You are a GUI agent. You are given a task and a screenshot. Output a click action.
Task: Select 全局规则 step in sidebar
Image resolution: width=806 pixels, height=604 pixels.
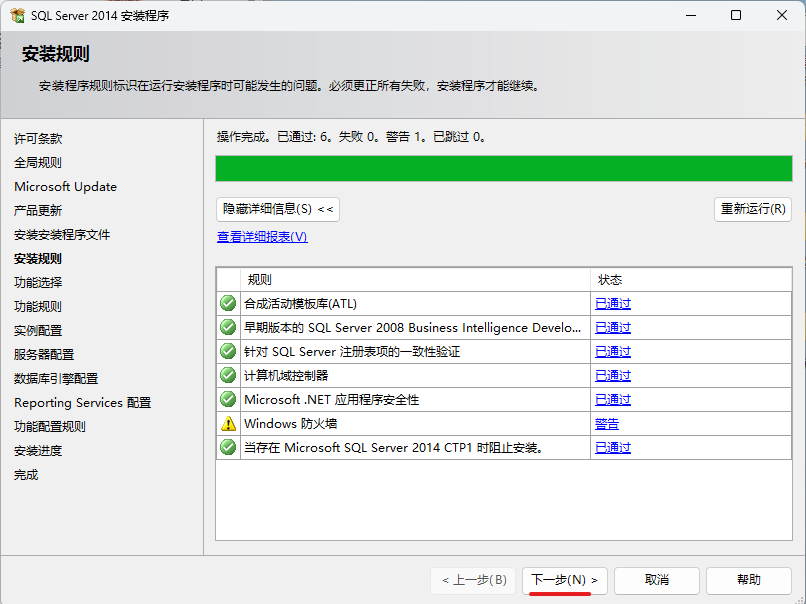pyautogui.click(x=38, y=162)
